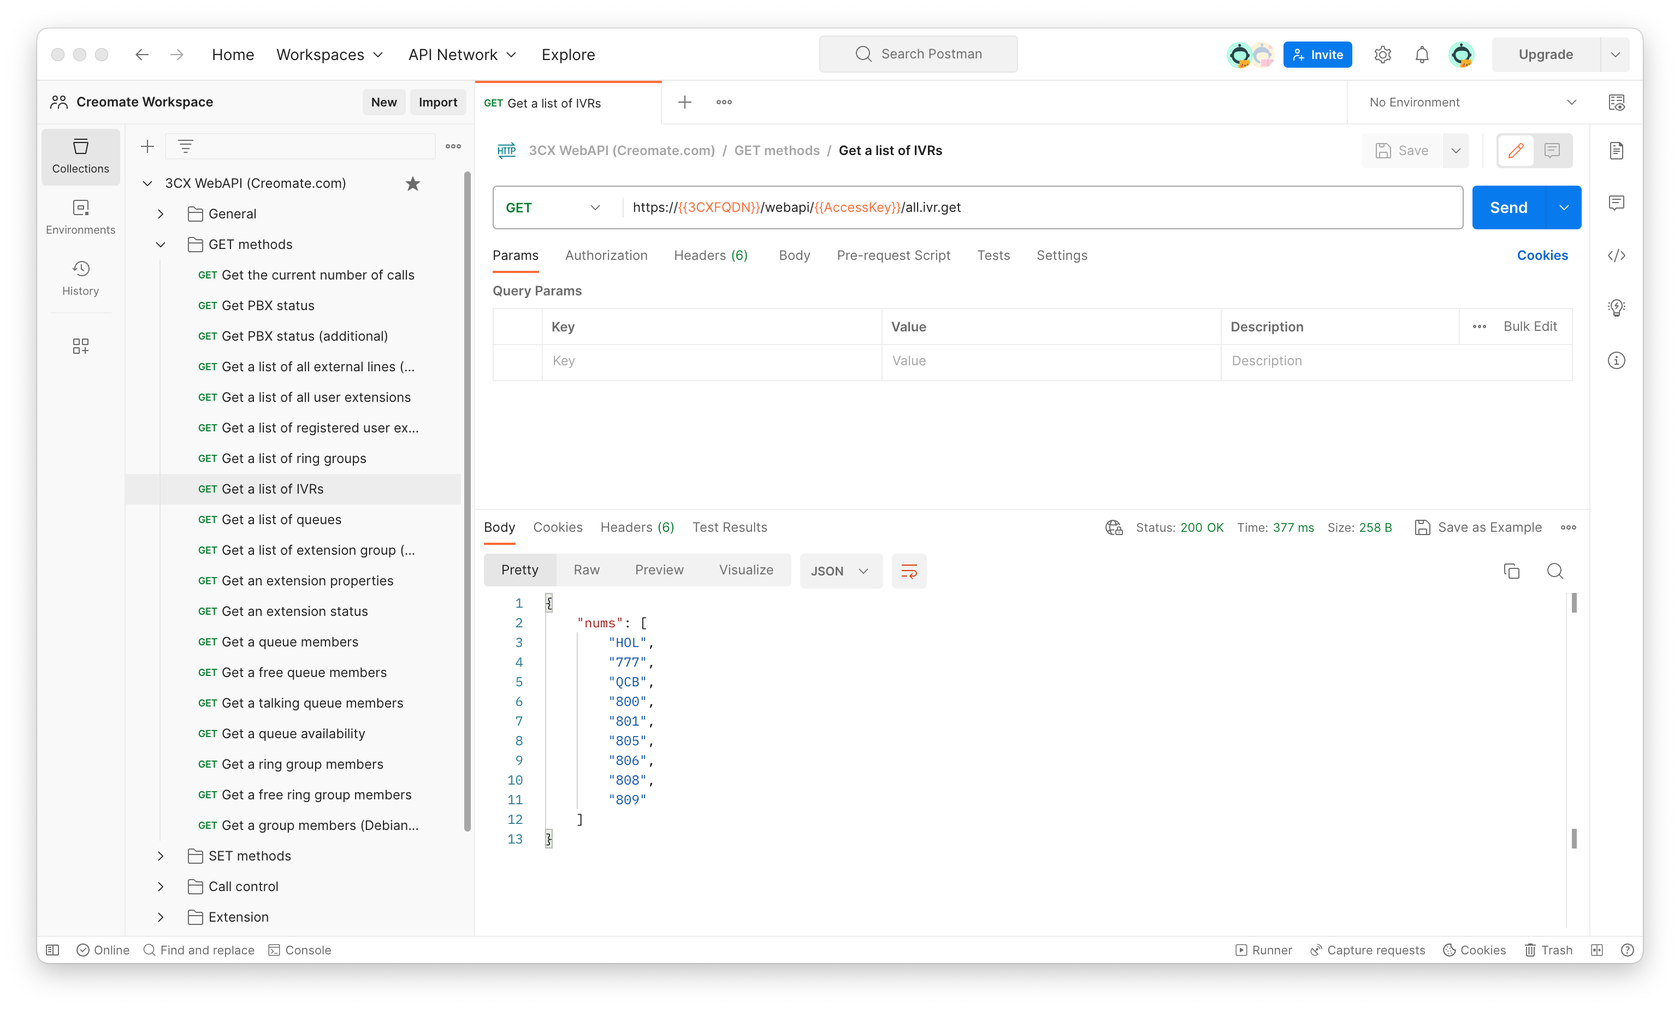Open Capture requests from the status bar
Viewport: 1680px width, 1009px height.
coord(1367,950)
